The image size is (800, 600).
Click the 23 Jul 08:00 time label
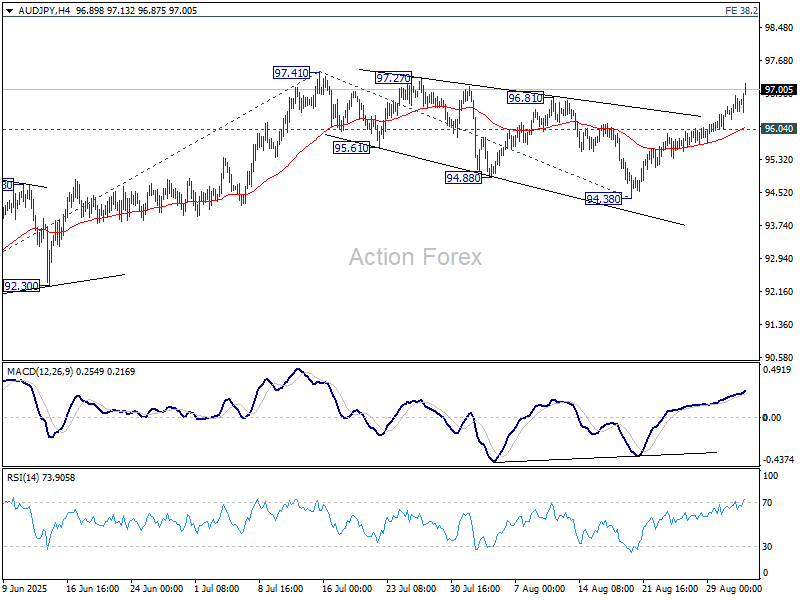[411, 589]
